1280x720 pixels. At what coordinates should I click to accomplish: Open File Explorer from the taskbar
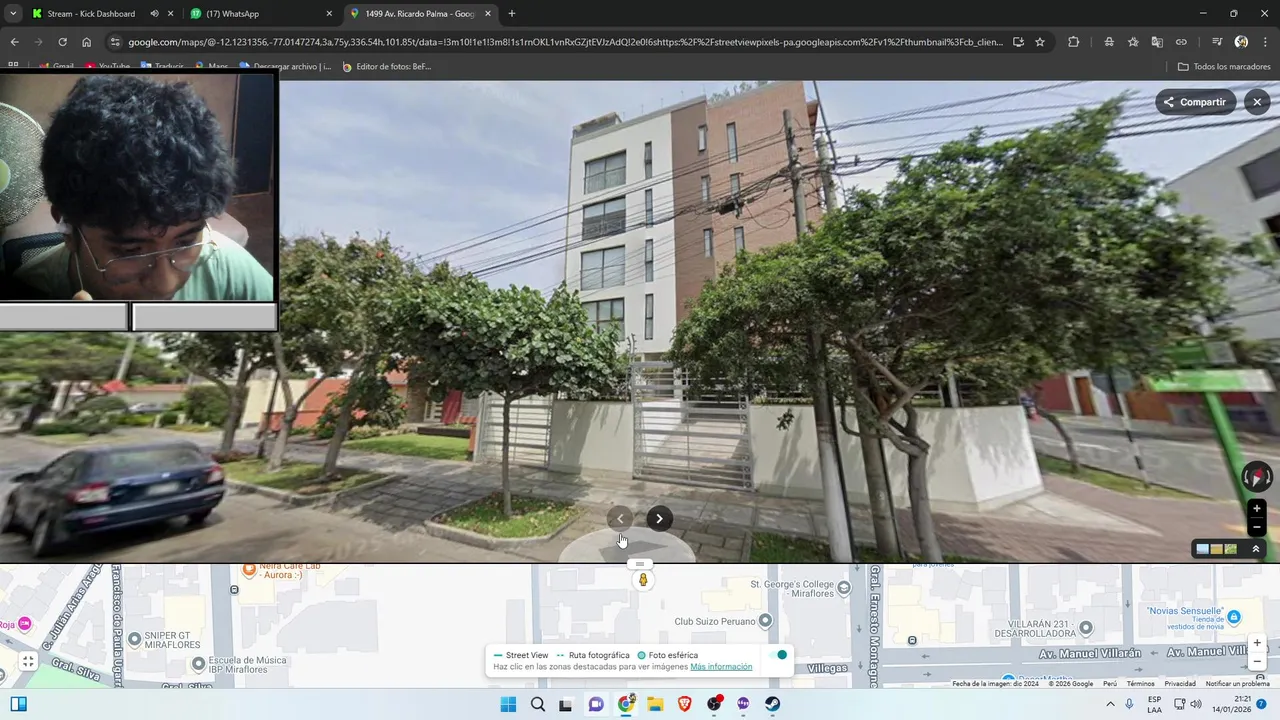(x=655, y=704)
